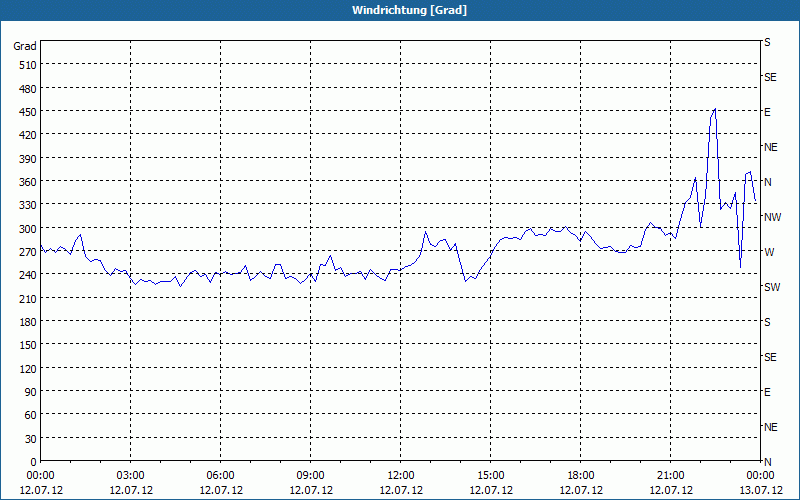Click the 13.07.12 date label
The image size is (800, 500).
tap(760, 490)
